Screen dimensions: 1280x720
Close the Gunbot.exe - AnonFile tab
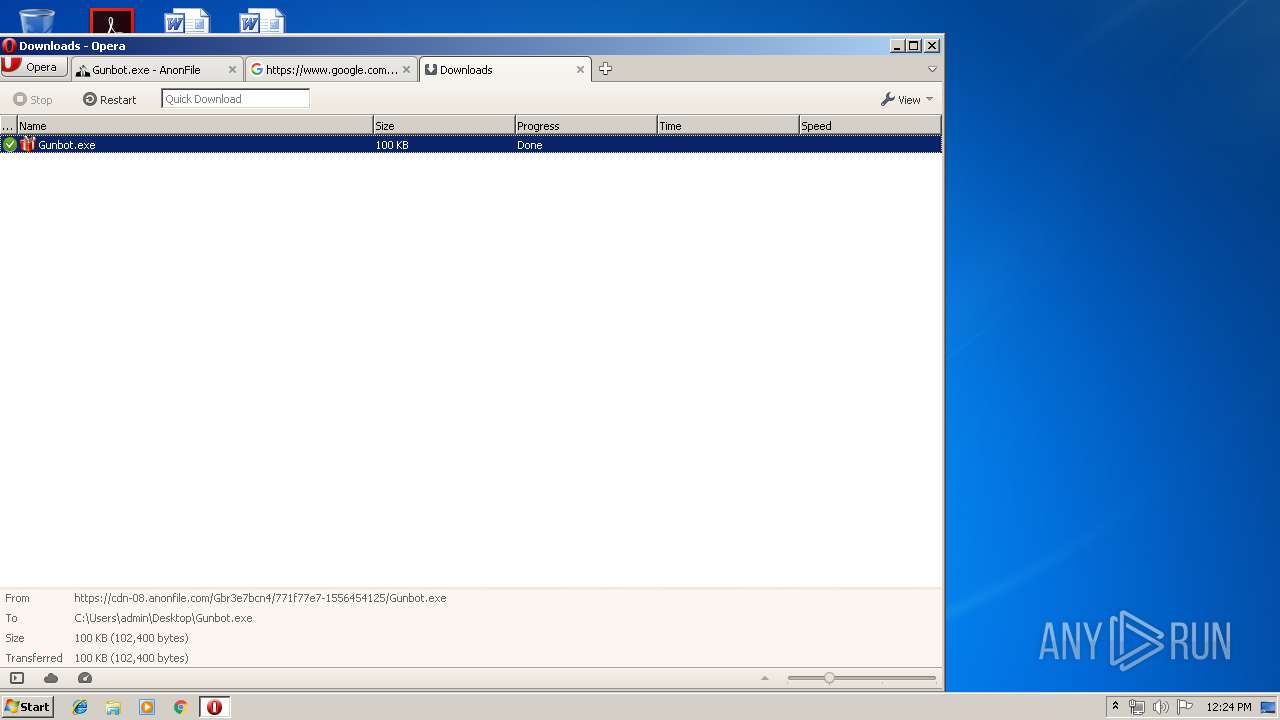point(232,70)
